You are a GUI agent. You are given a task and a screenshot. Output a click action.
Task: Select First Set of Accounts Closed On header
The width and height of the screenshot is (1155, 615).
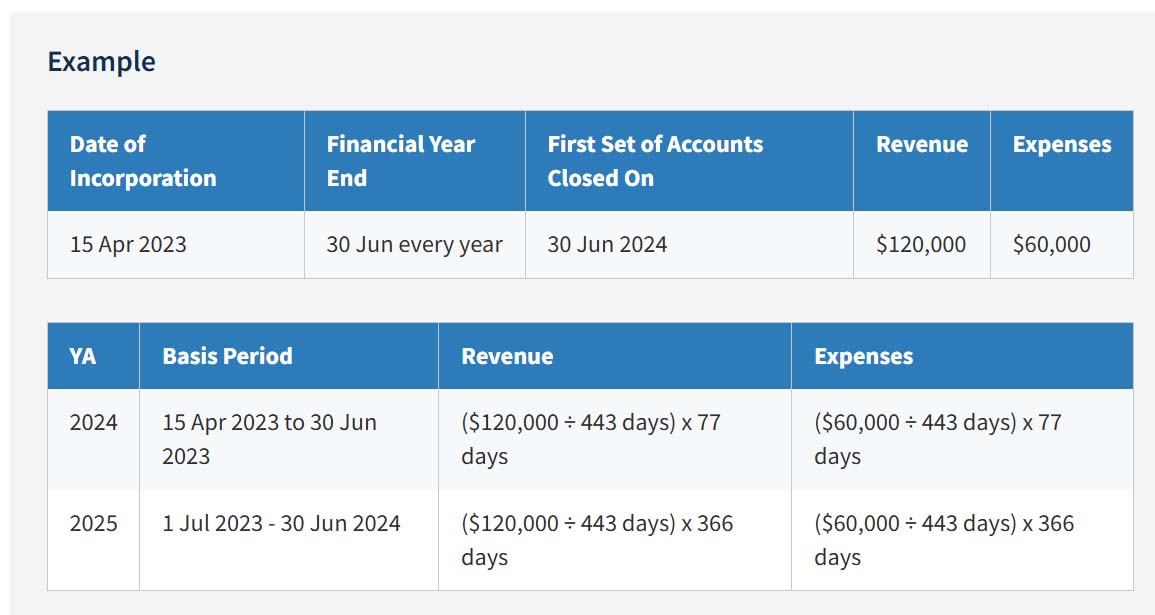point(689,161)
